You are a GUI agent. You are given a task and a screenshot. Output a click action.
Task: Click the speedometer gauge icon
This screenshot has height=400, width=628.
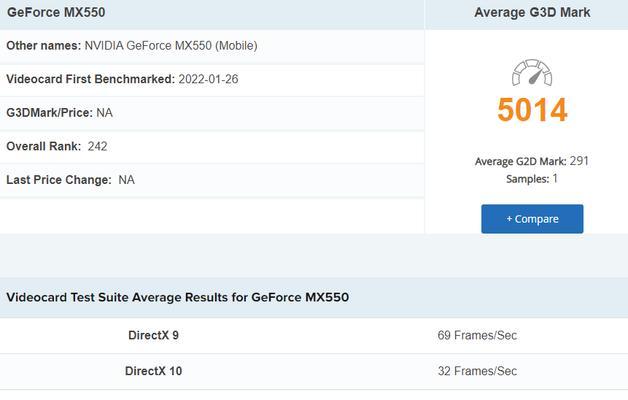[x=532, y=72]
